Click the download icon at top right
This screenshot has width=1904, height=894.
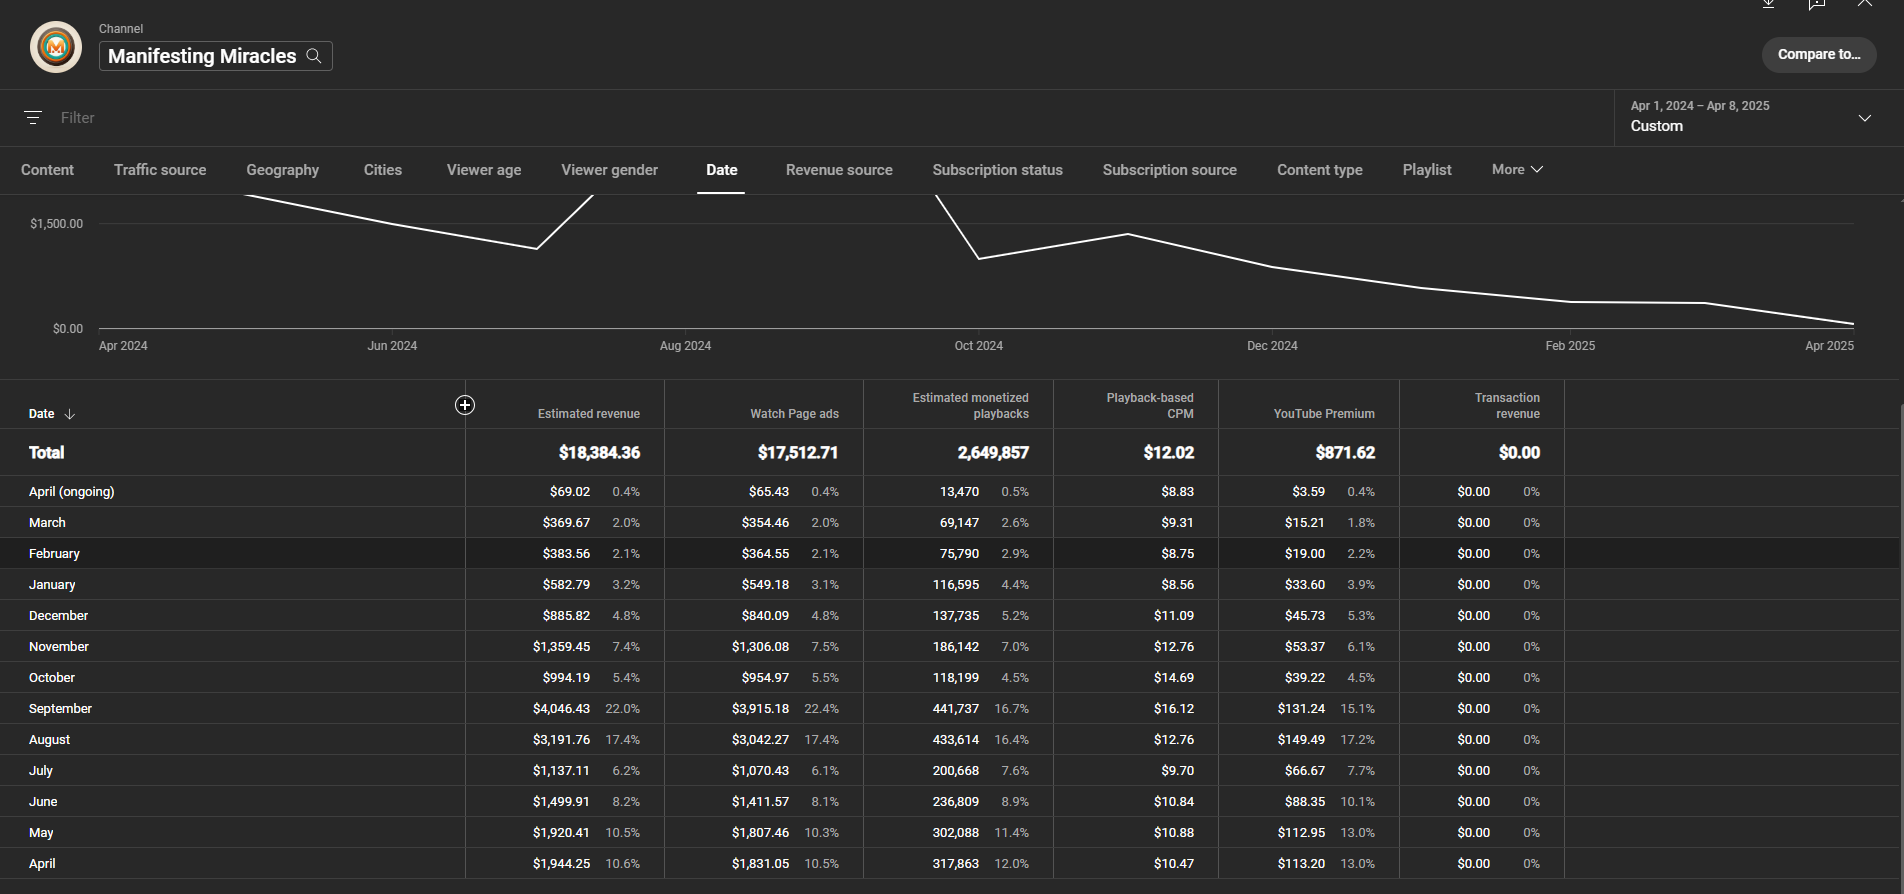point(1768,4)
